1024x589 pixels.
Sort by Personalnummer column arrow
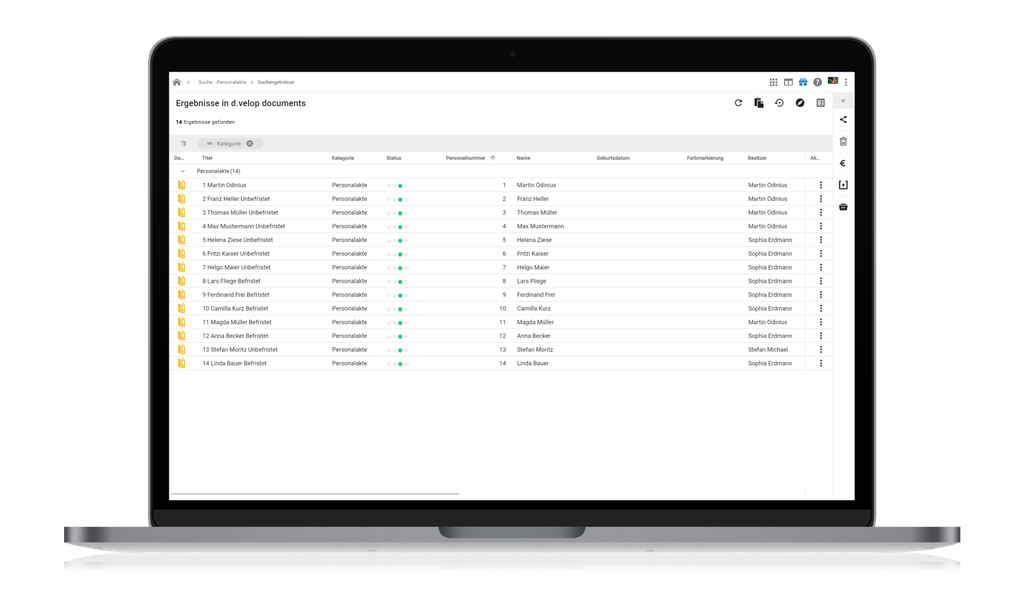(493, 158)
